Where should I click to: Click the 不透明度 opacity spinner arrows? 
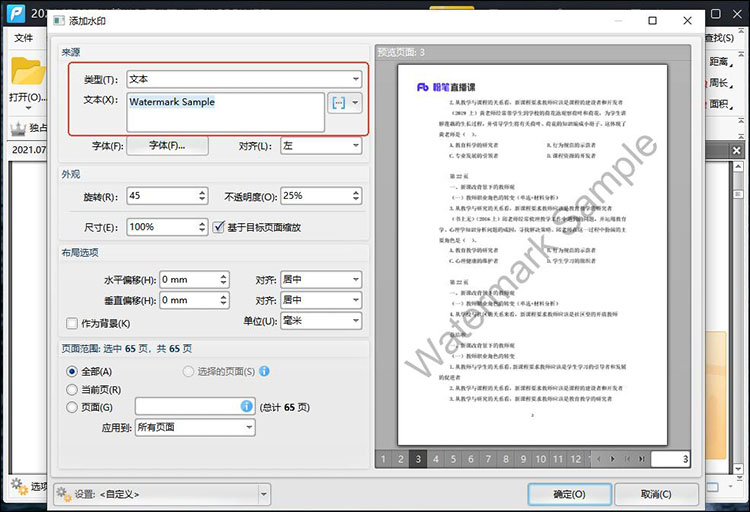point(356,196)
